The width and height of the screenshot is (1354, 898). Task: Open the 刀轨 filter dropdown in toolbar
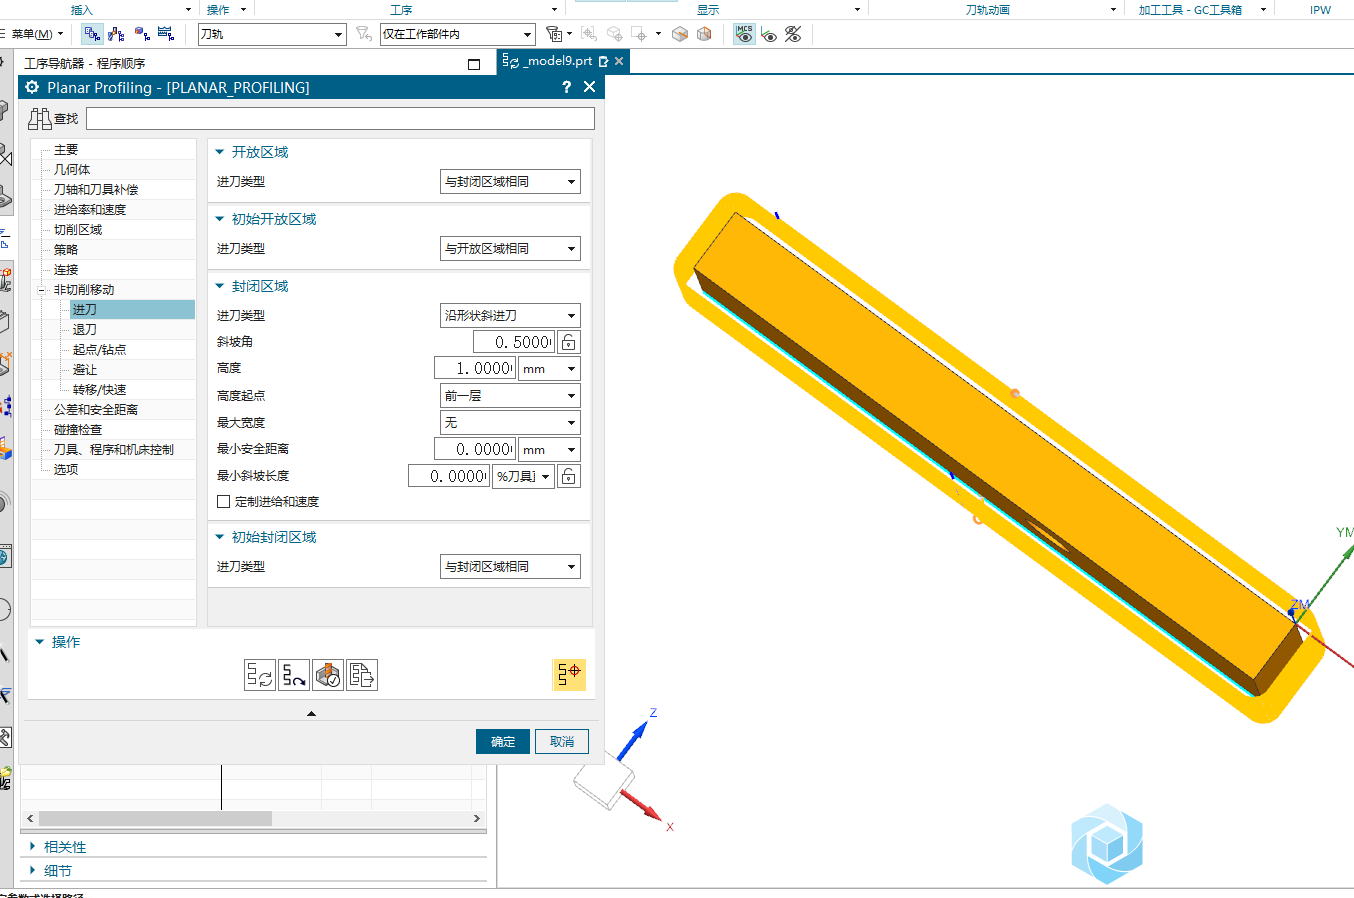(x=272, y=34)
